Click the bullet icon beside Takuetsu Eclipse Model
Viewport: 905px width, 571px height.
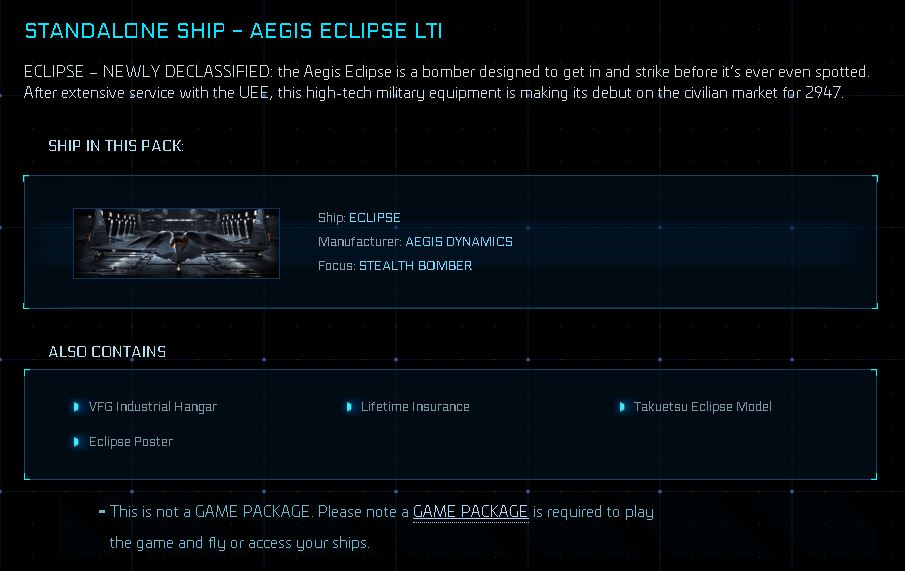tap(622, 407)
